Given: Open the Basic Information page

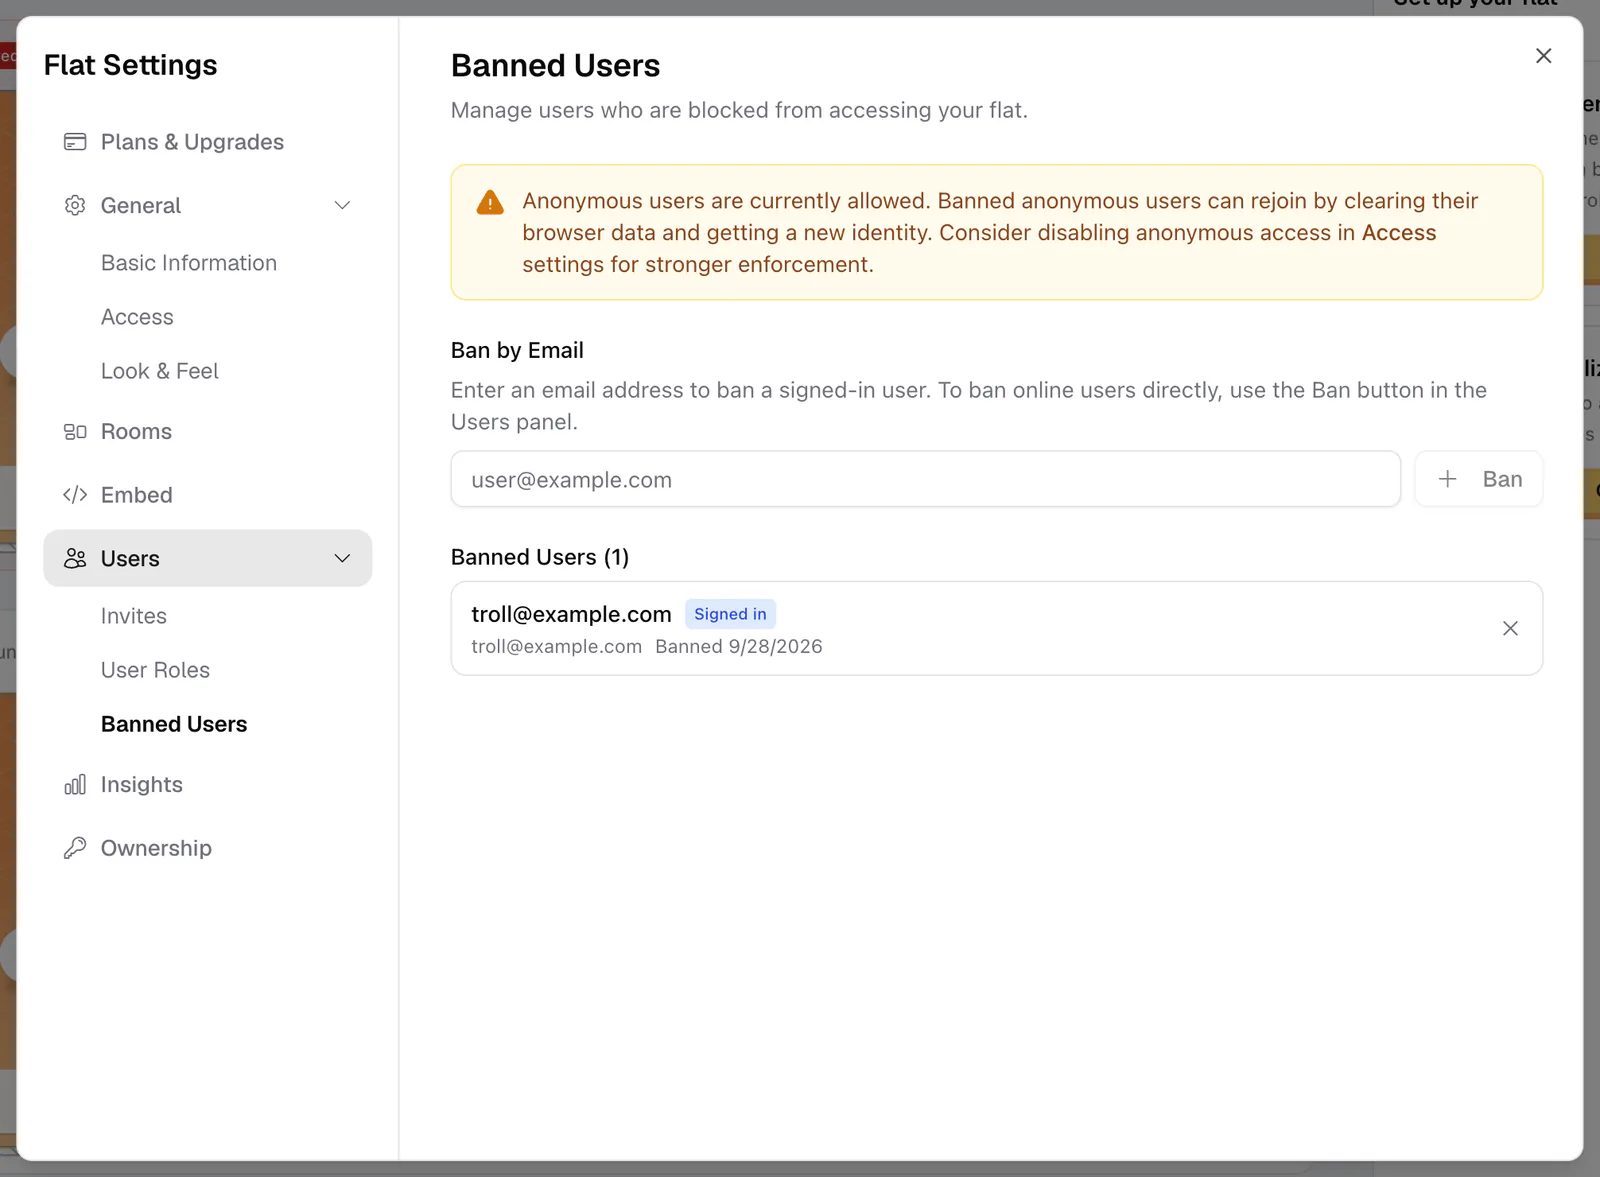Looking at the screenshot, I should [x=189, y=263].
